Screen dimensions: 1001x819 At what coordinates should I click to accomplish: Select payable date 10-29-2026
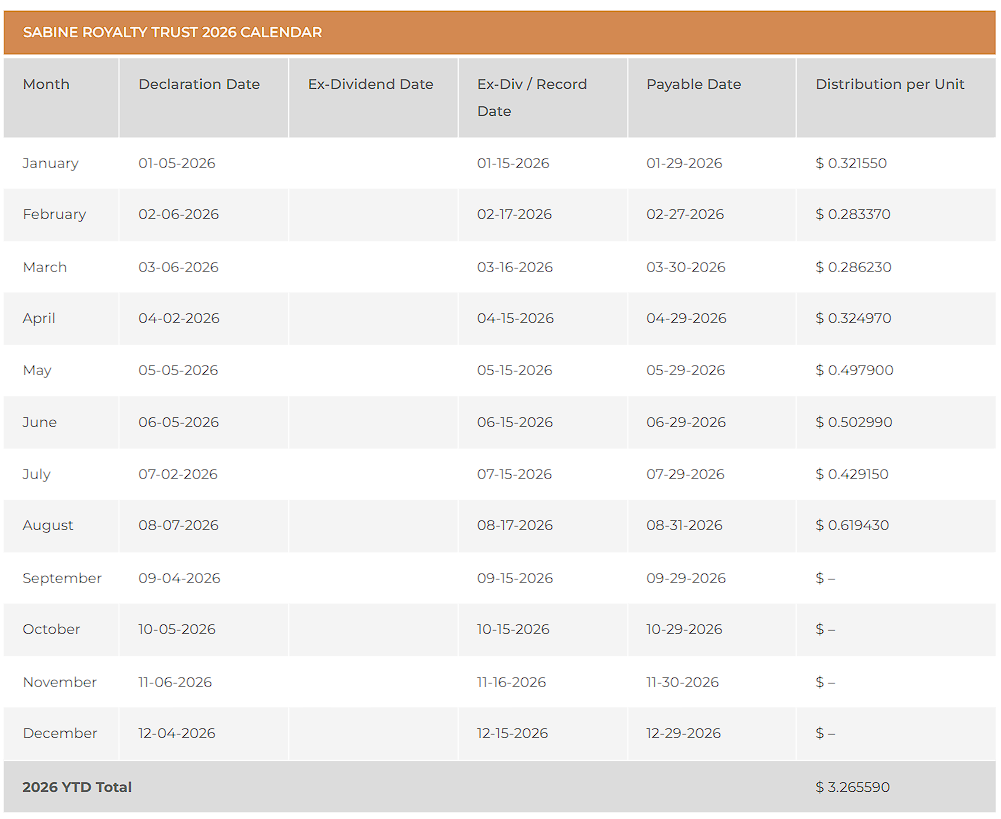tap(684, 629)
